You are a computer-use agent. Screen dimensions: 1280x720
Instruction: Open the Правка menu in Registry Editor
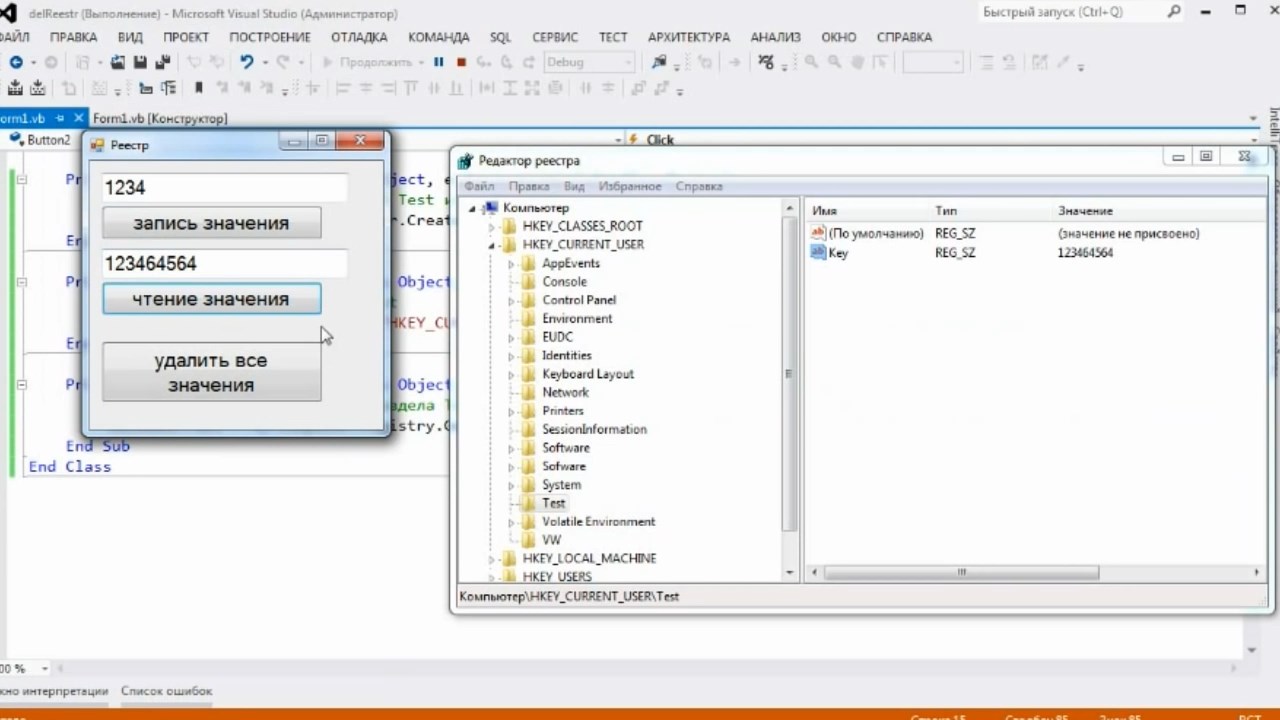[528, 186]
